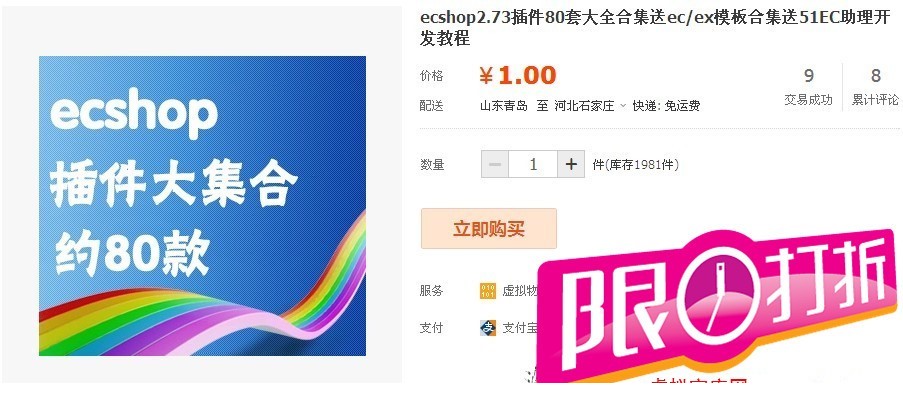Click the product title ecshop2.73插件
Screen dimensions: 903x406
[x=655, y=28]
